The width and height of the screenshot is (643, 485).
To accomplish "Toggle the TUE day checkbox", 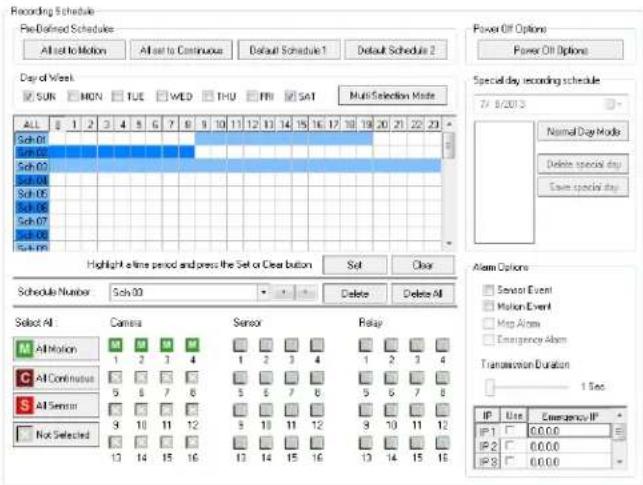I will point(117,96).
